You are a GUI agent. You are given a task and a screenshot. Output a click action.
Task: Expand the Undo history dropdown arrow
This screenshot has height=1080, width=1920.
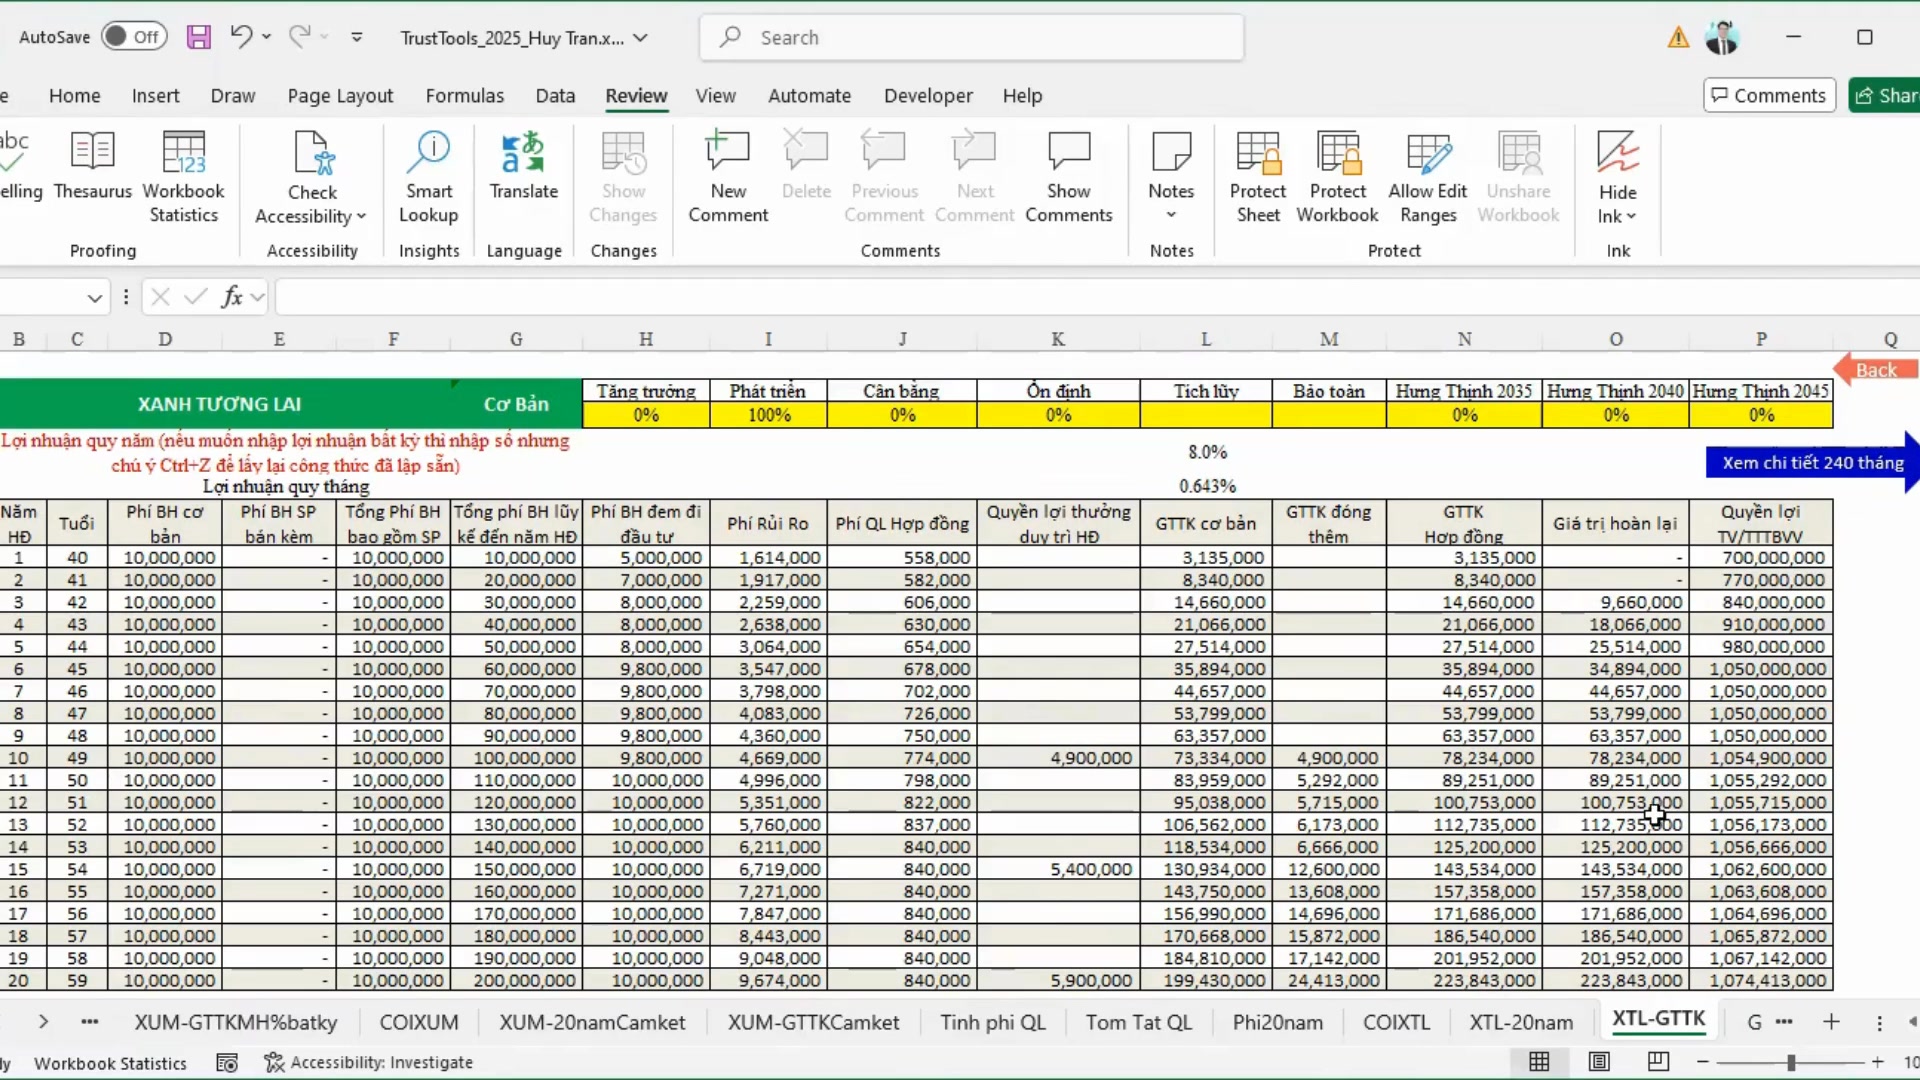(266, 37)
